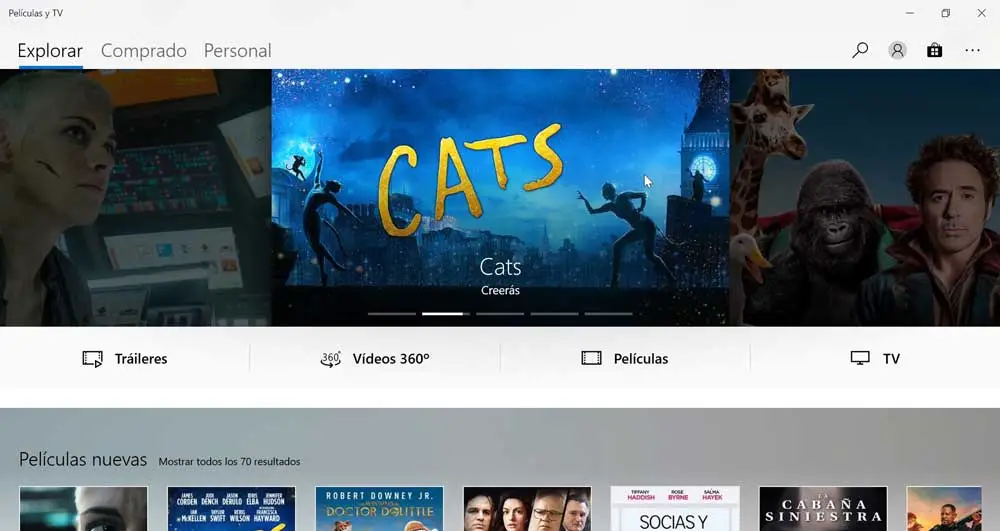Open the first new movie poster thumbnail

pos(84,509)
